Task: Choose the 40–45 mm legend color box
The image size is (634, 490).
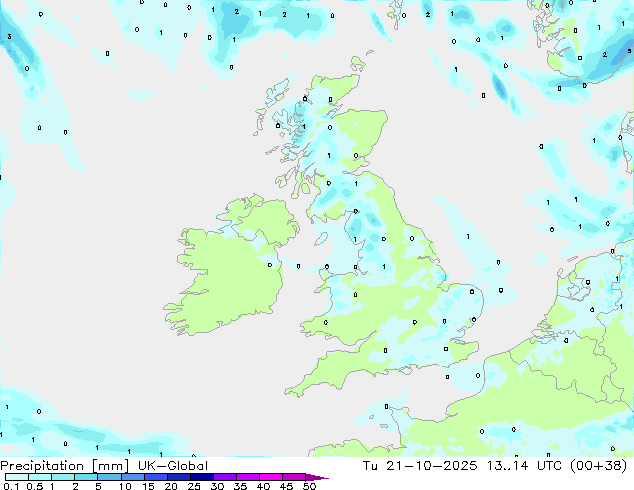Action: click(x=271, y=477)
